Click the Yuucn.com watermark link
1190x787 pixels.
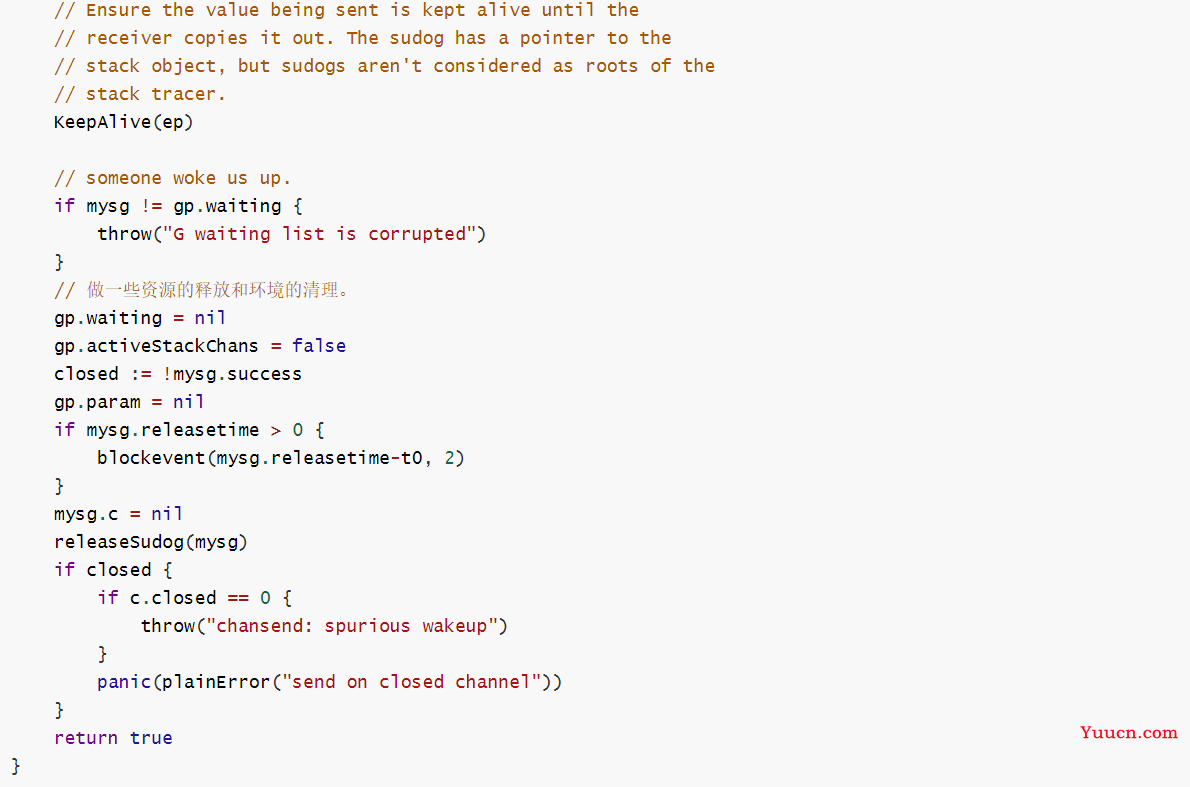1129,732
